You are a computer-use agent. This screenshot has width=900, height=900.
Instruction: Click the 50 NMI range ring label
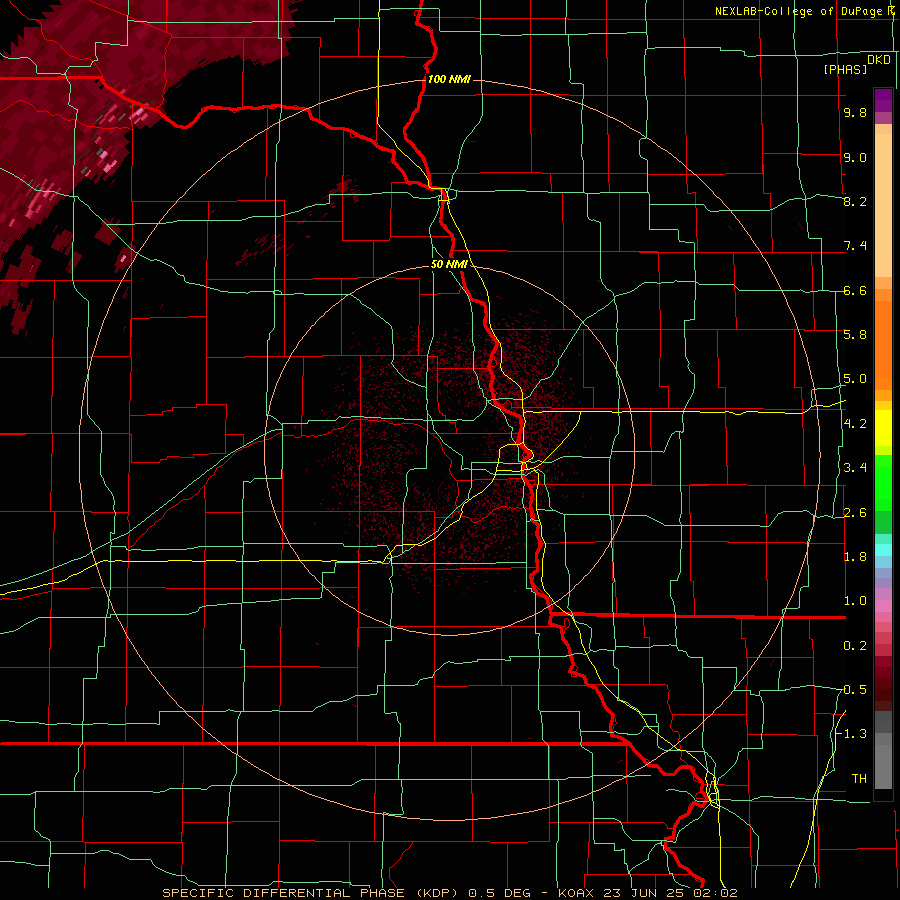pyautogui.click(x=449, y=264)
